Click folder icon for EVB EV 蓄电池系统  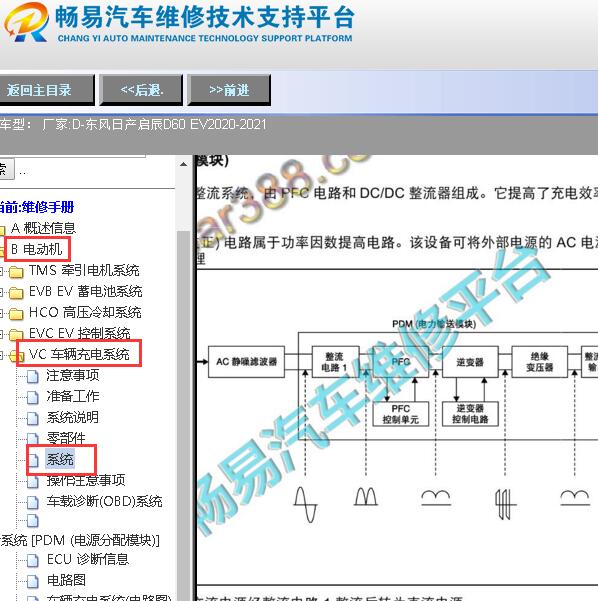[16, 293]
